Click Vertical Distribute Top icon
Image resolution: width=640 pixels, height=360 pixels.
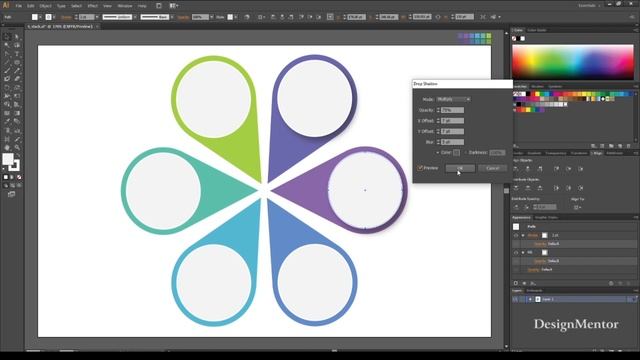pos(516,188)
